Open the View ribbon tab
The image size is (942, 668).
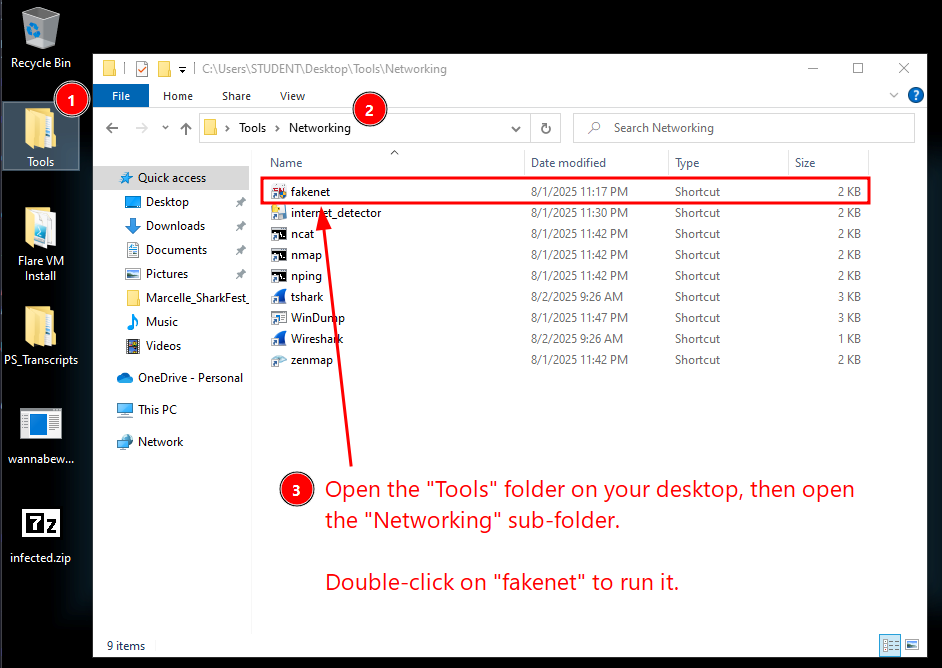pos(292,96)
